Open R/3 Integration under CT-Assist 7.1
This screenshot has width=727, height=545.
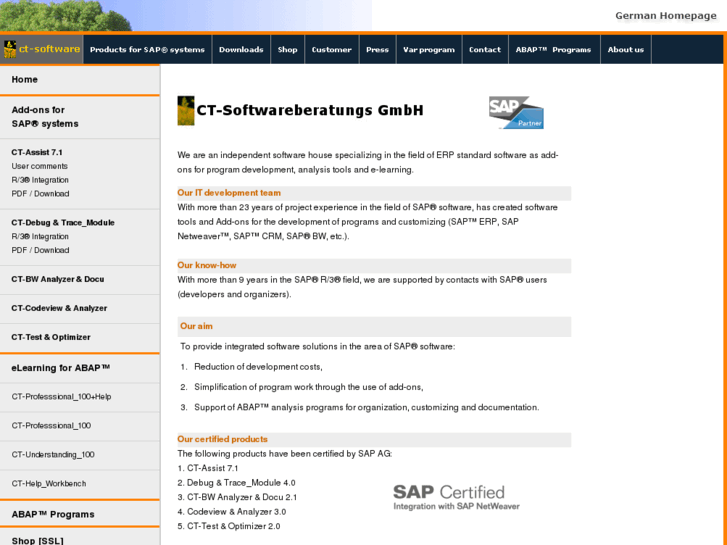point(40,180)
